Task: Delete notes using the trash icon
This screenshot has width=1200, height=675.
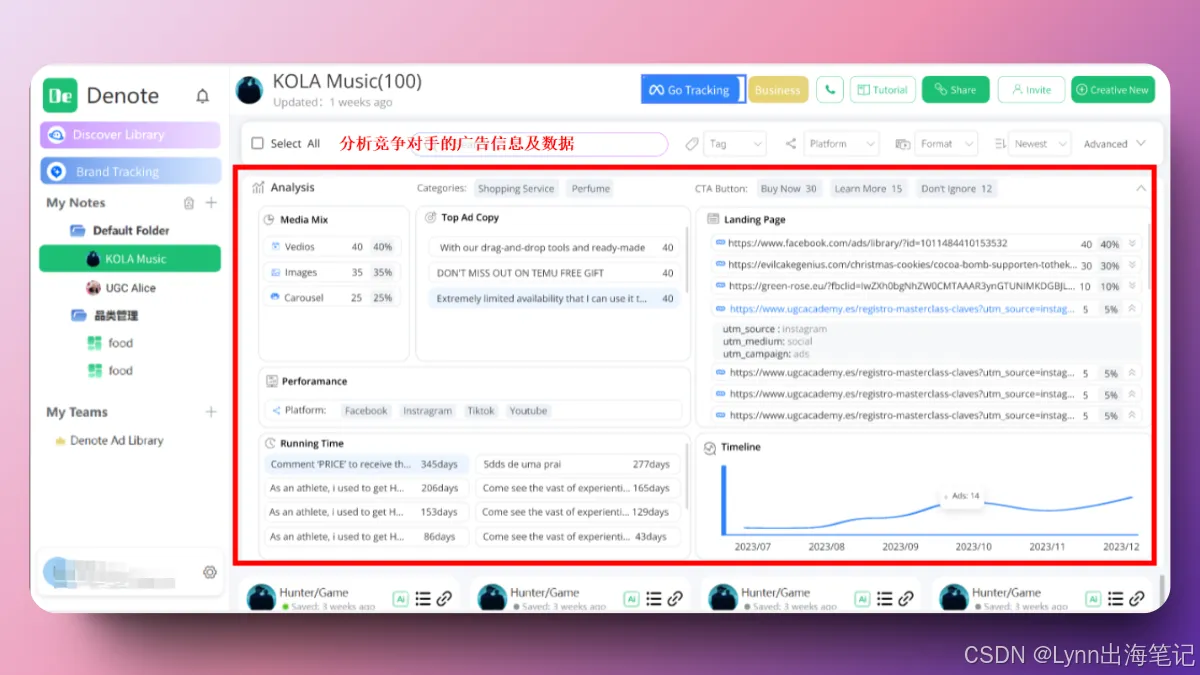Action: 189,203
